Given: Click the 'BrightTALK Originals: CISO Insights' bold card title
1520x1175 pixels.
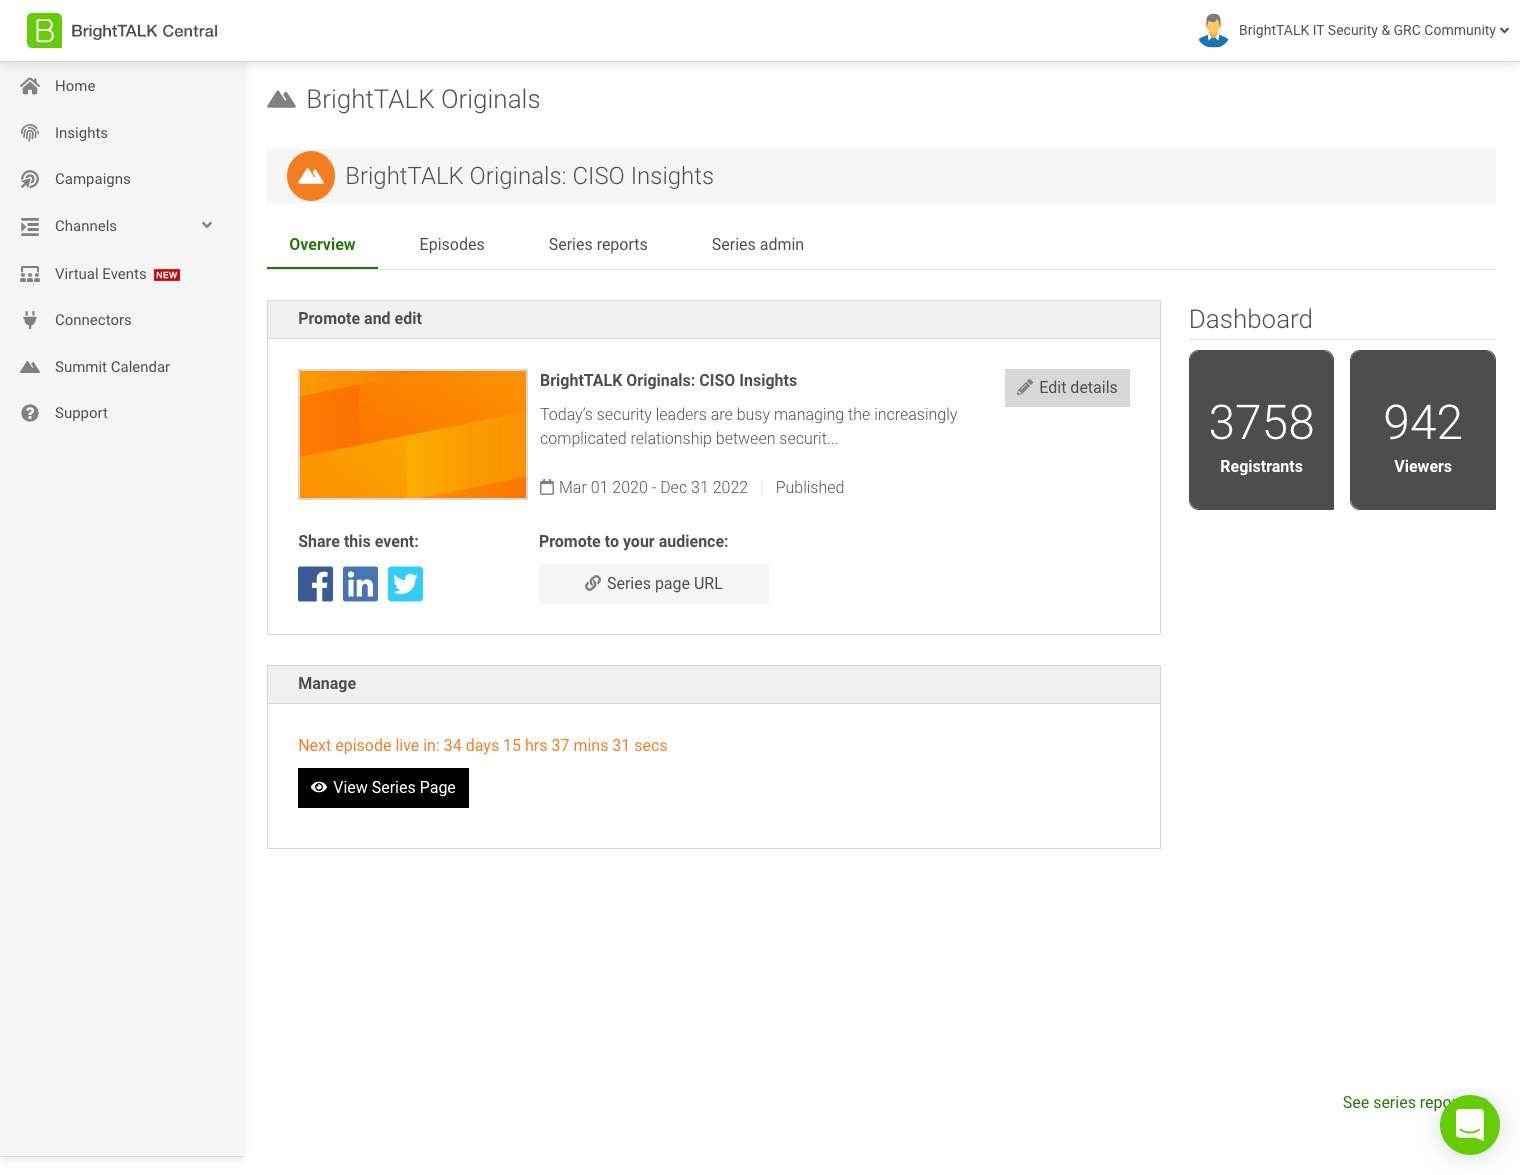Looking at the screenshot, I should 668,381.
